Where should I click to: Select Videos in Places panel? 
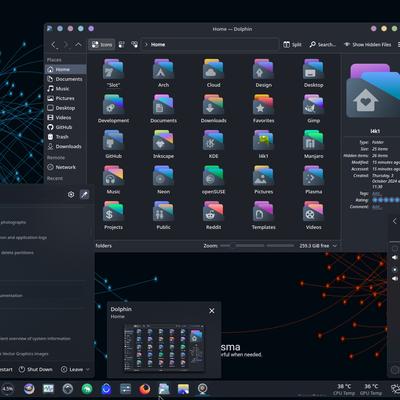(66, 117)
